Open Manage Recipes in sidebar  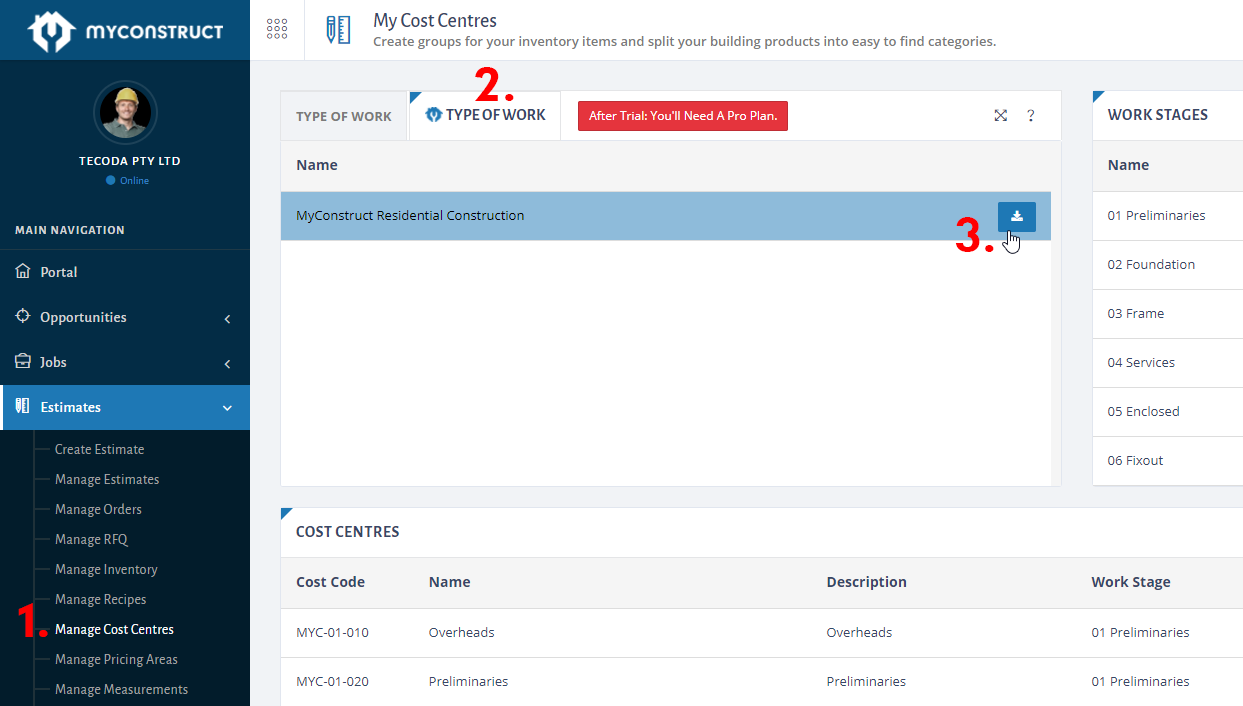(100, 599)
